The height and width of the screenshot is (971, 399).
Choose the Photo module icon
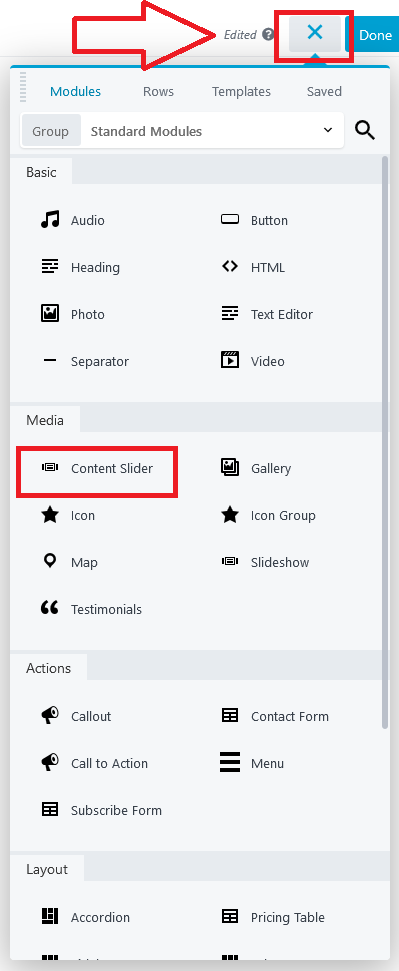(x=50, y=313)
